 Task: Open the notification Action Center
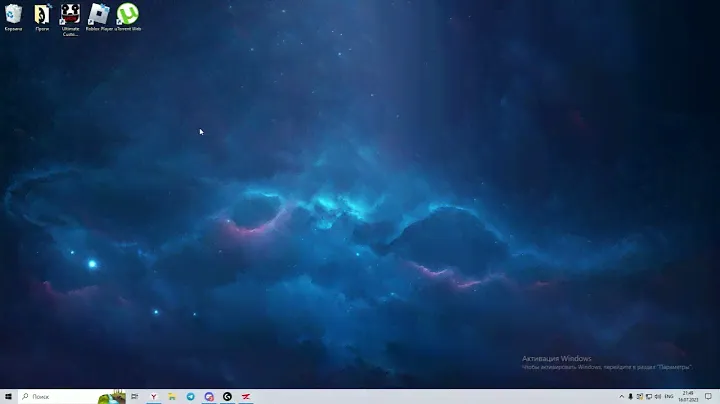708,396
